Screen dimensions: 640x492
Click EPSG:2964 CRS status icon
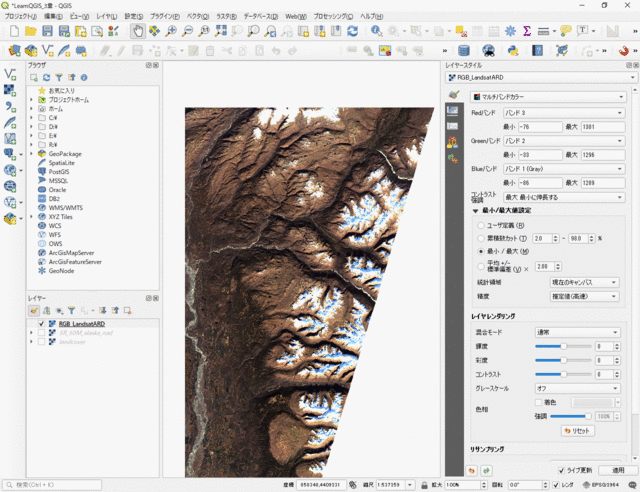tap(601, 485)
